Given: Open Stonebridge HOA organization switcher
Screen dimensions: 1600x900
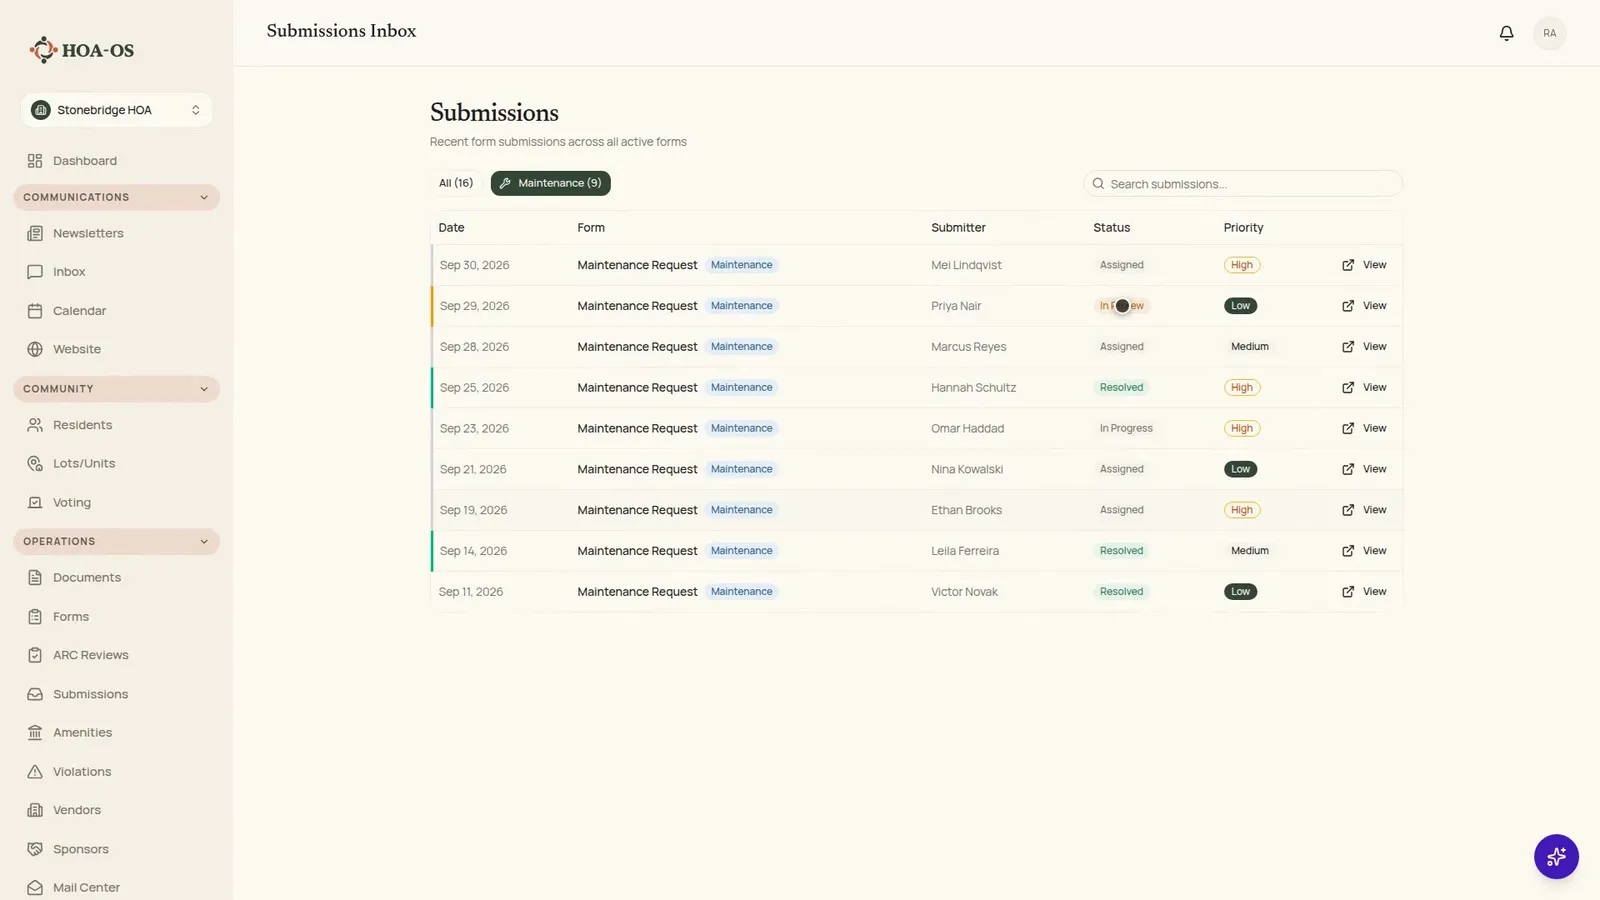Looking at the screenshot, I should pos(116,110).
